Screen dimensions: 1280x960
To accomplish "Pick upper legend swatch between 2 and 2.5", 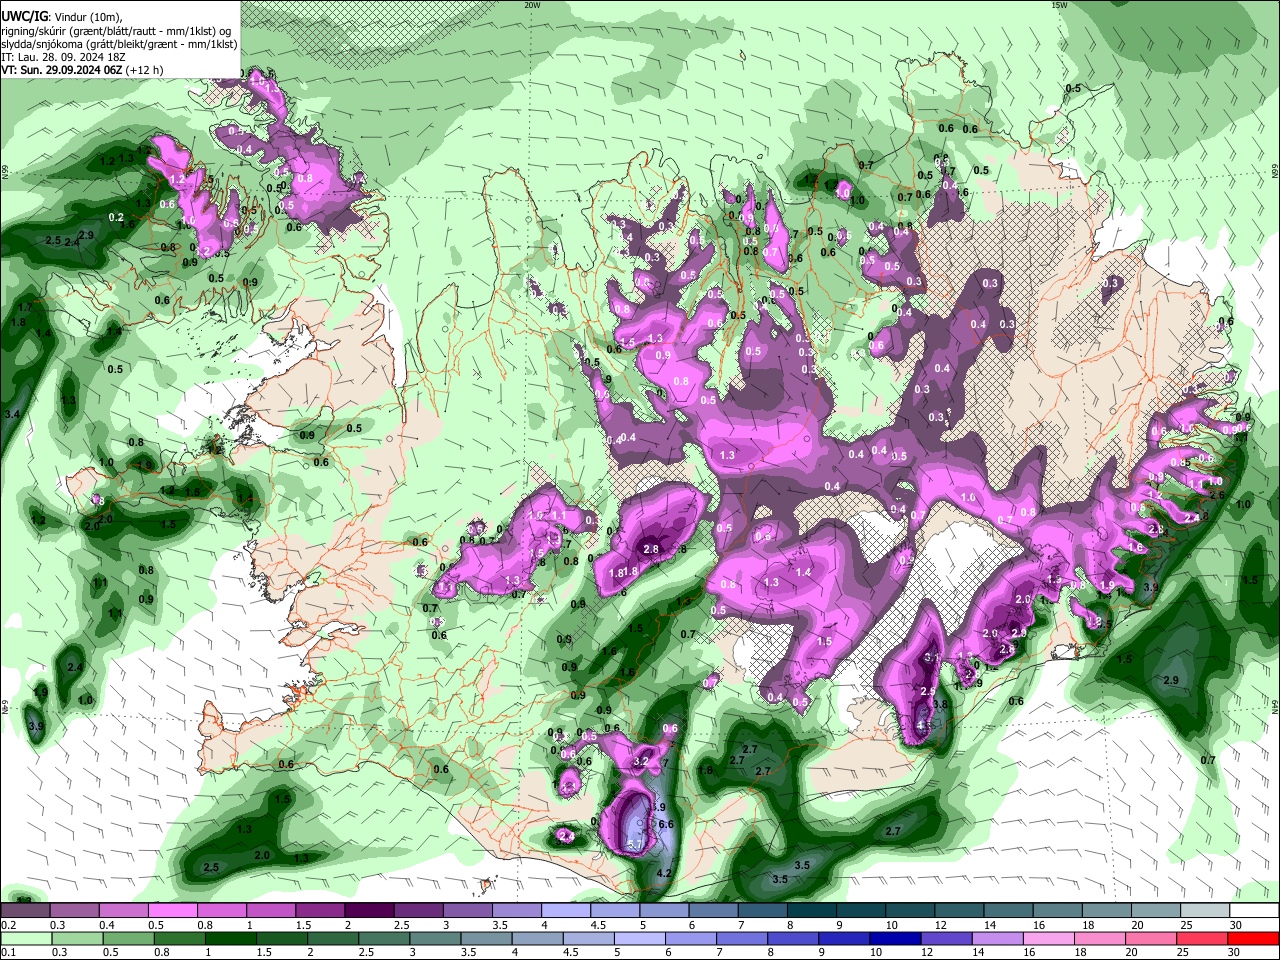I will click(368, 911).
